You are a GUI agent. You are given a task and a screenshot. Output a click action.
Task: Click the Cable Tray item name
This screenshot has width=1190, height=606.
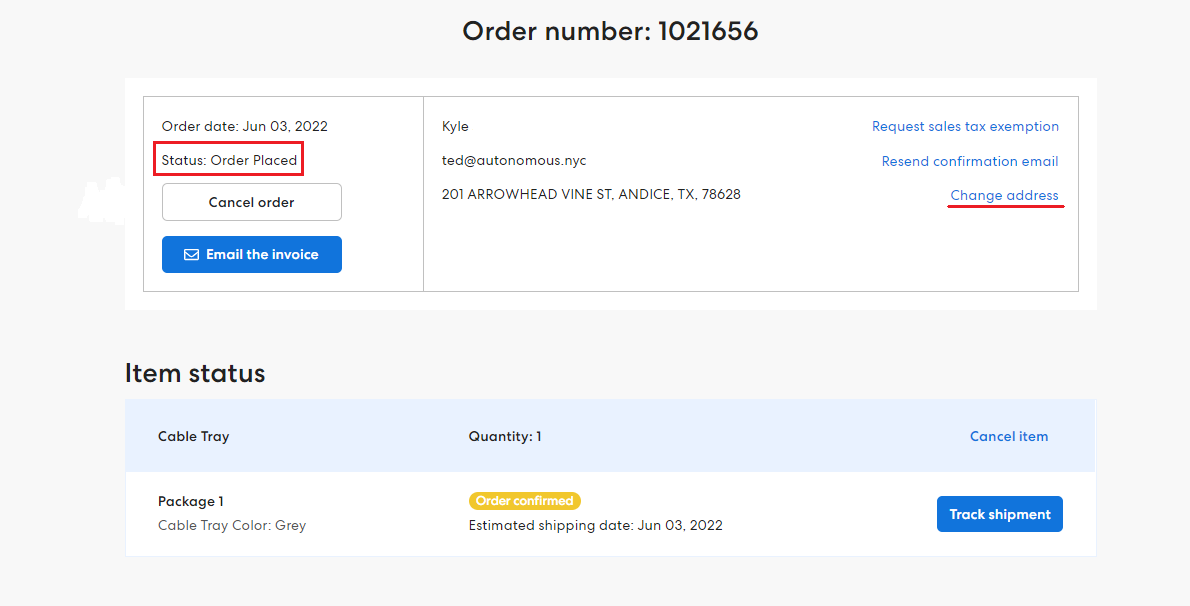coord(193,436)
